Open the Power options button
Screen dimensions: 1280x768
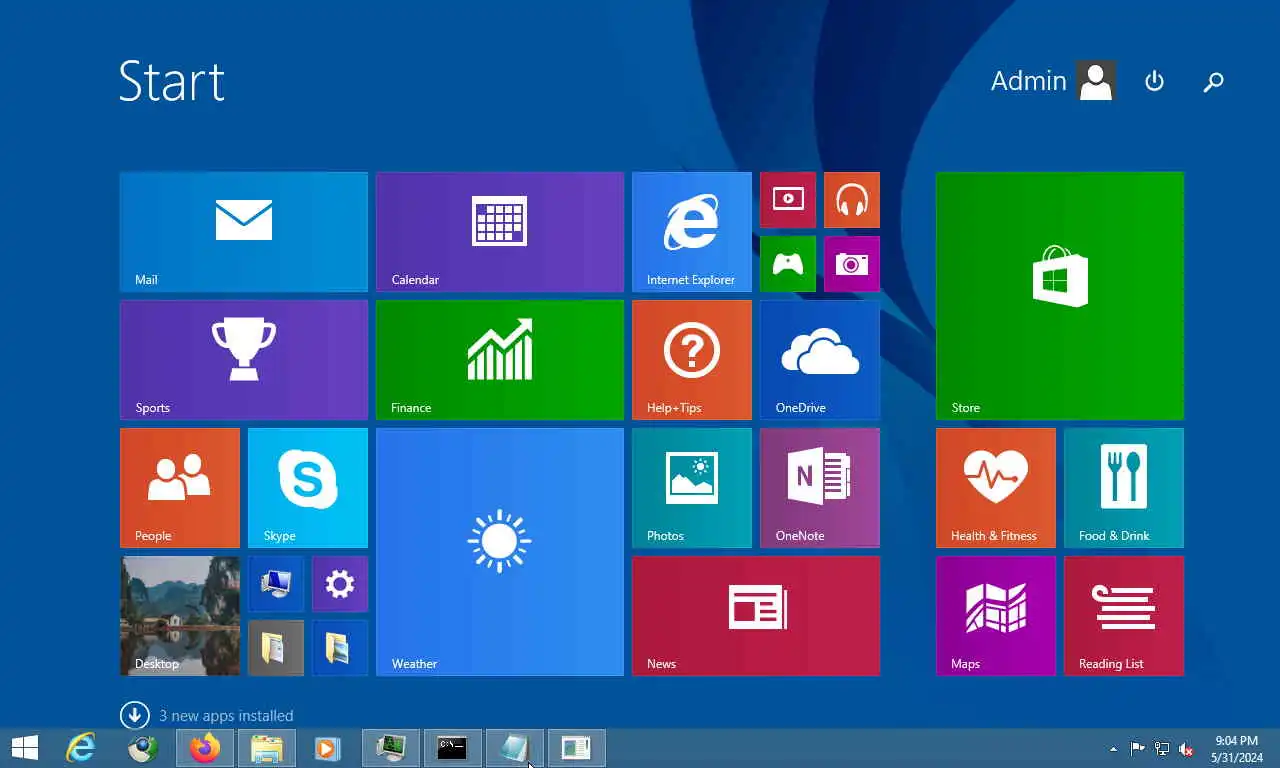[1154, 81]
